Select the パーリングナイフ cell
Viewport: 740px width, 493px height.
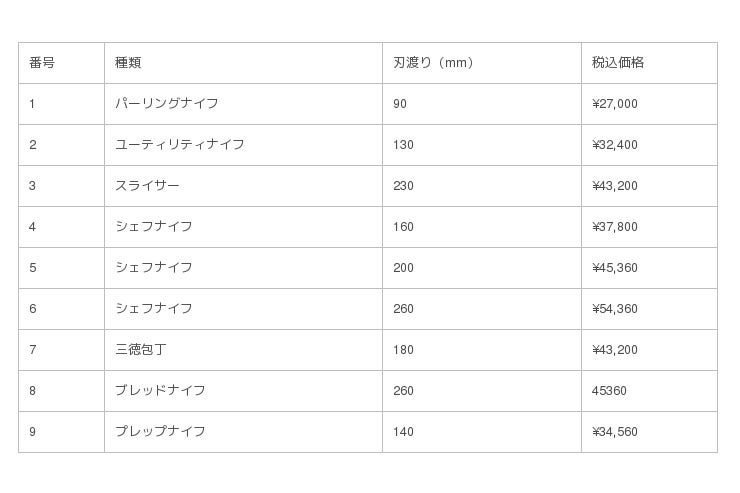(167, 104)
